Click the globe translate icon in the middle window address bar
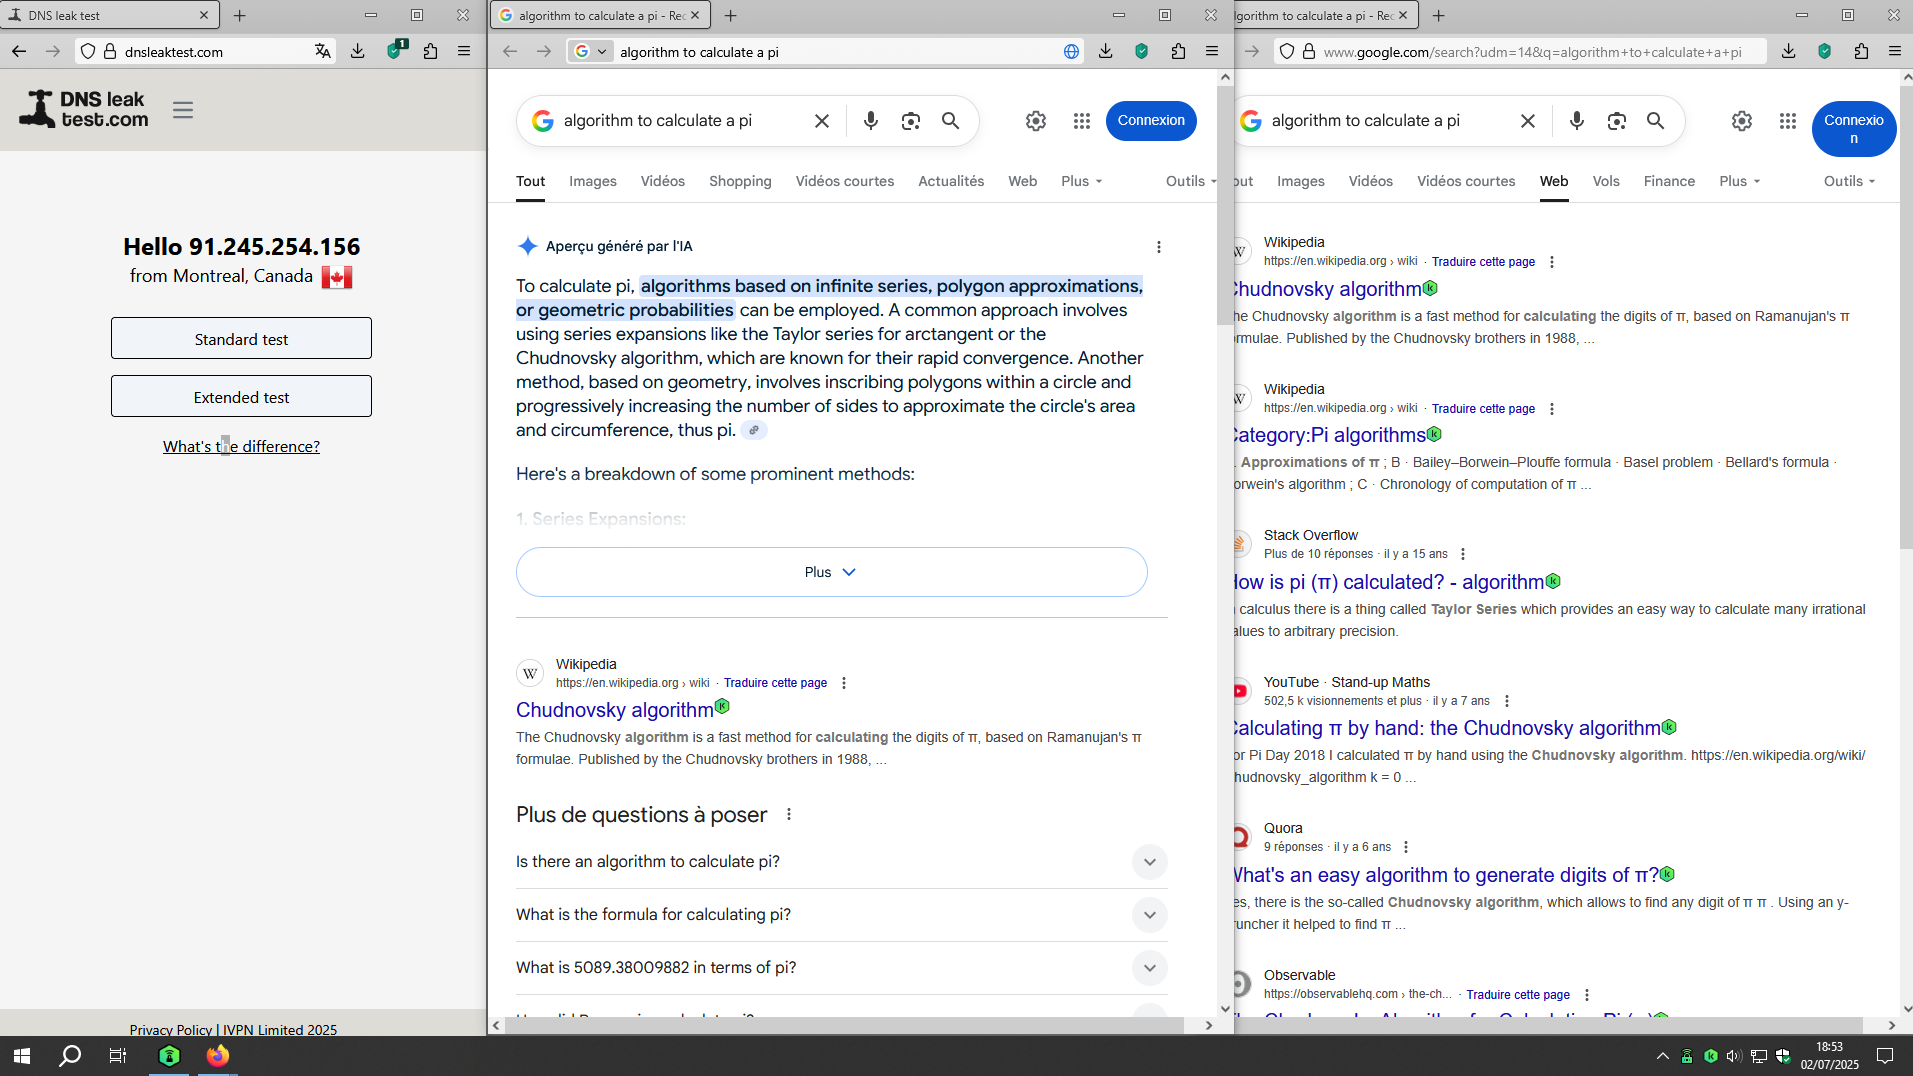The height and width of the screenshot is (1076, 1913). 1071,52
